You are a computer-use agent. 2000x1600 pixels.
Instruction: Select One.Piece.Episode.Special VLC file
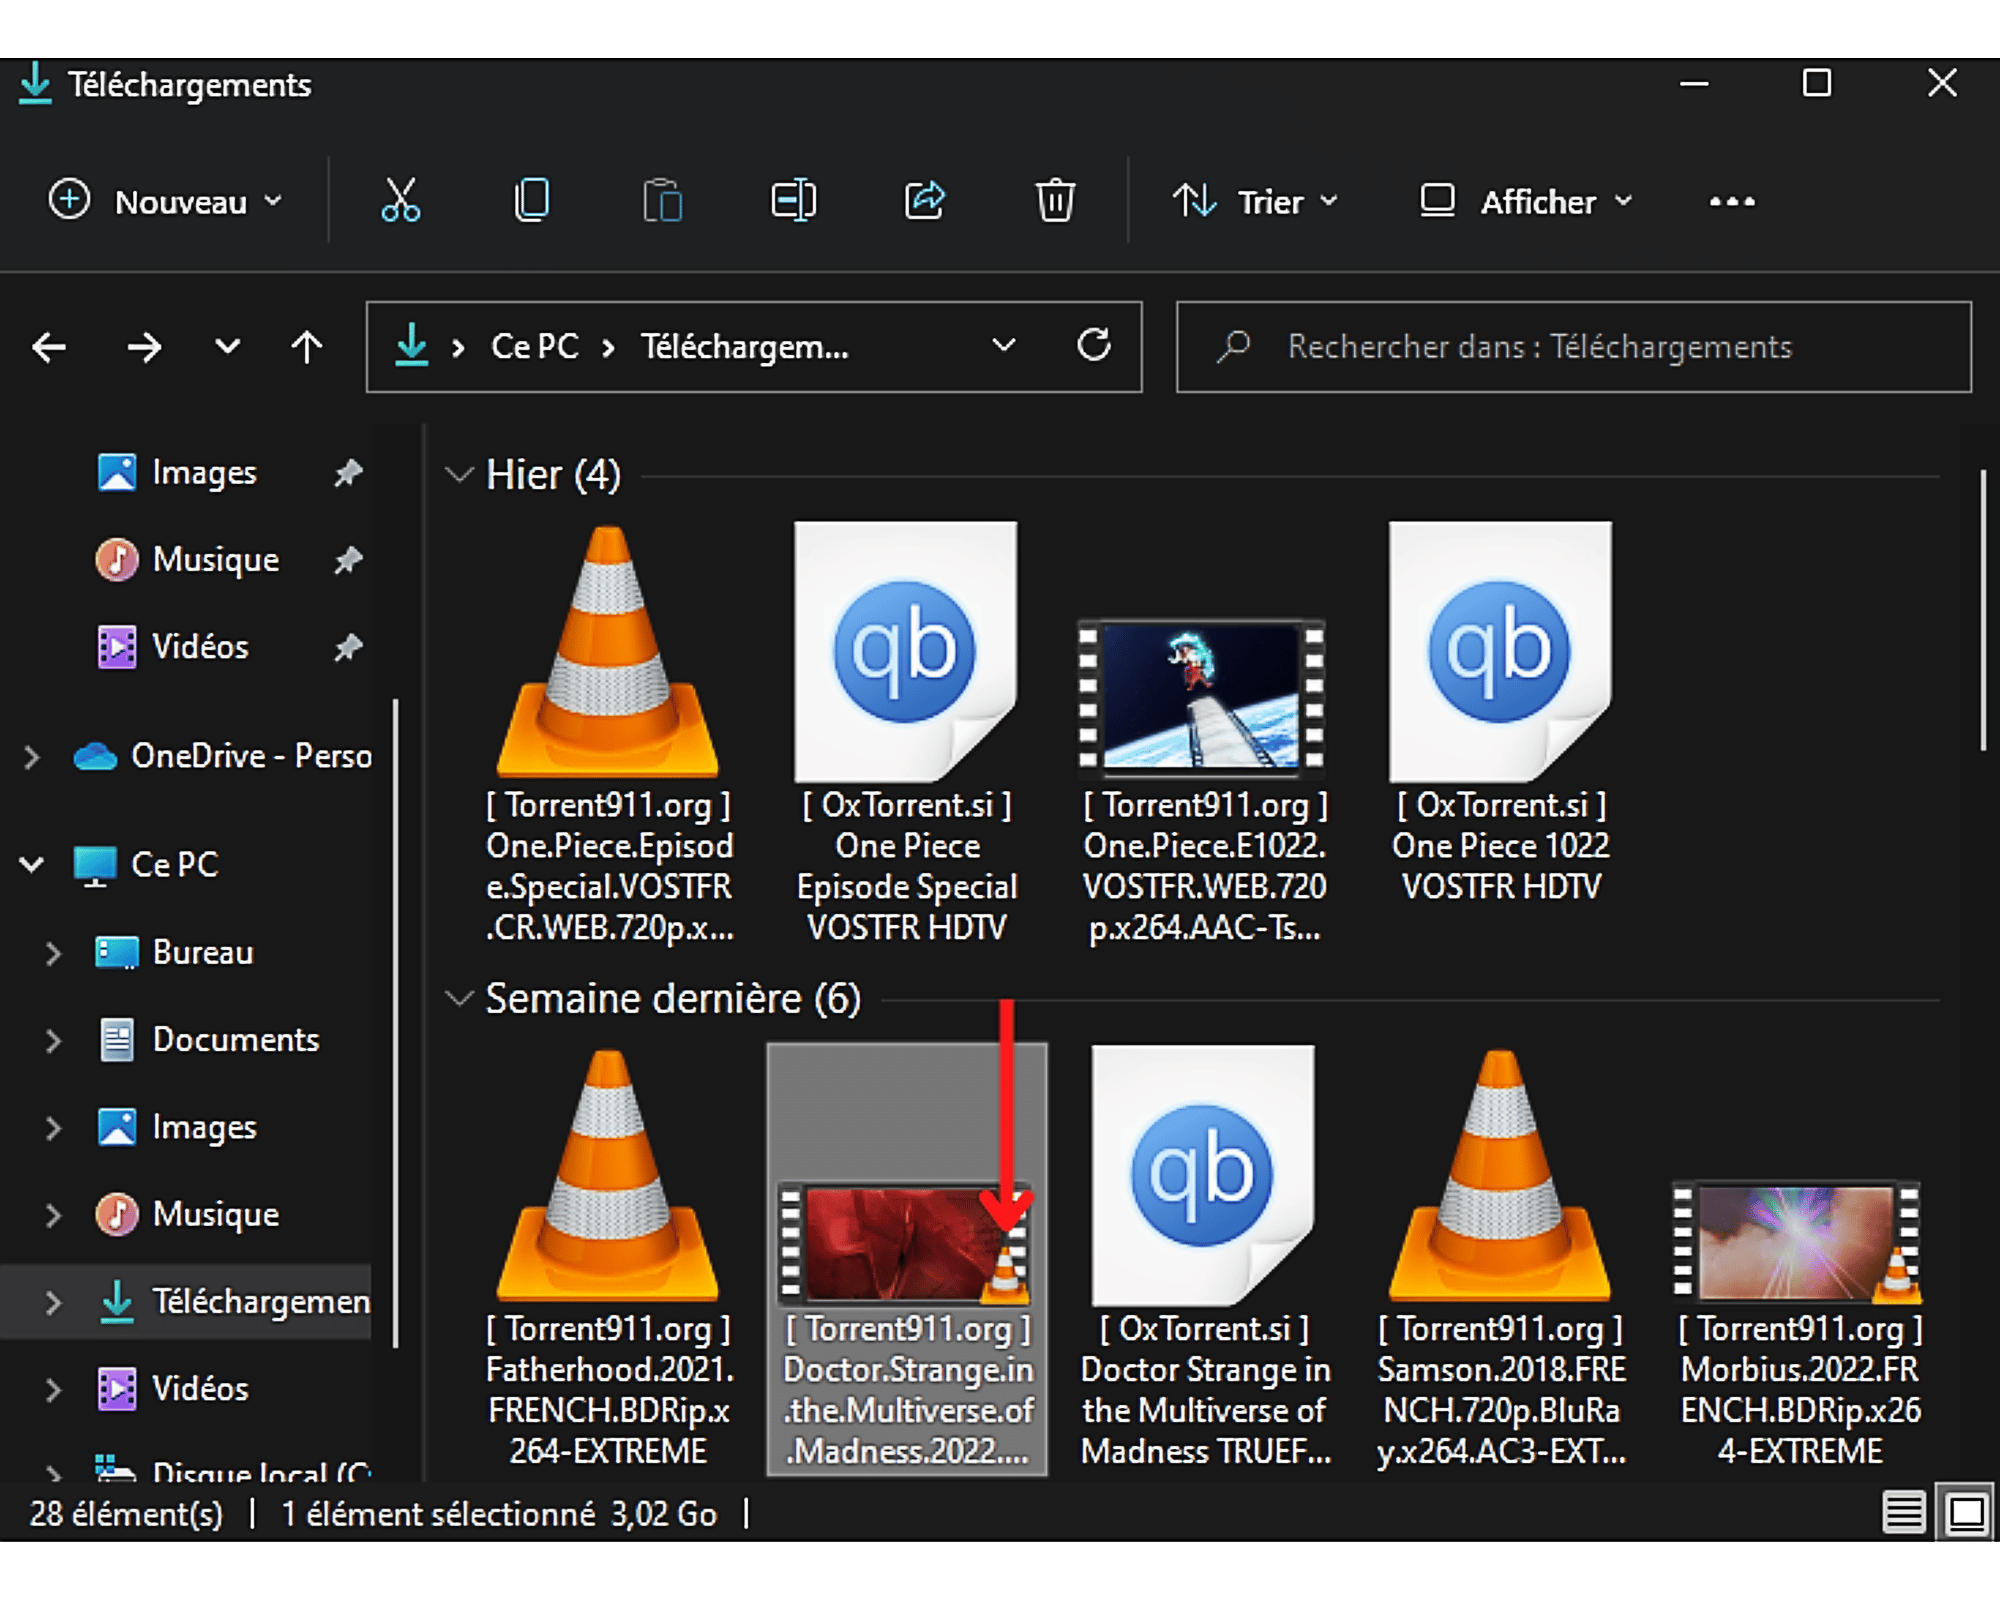coord(608,733)
